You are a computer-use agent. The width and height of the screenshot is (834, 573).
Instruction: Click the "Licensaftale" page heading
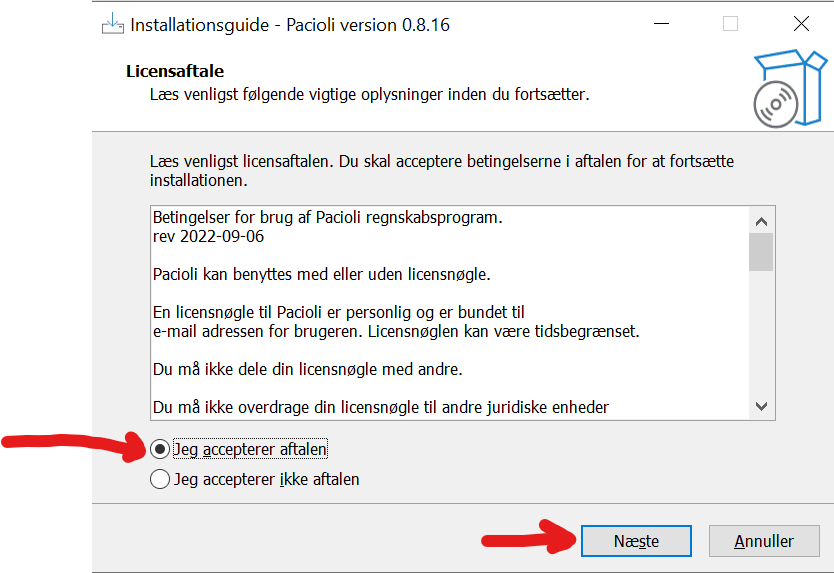click(x=175, y=71)
